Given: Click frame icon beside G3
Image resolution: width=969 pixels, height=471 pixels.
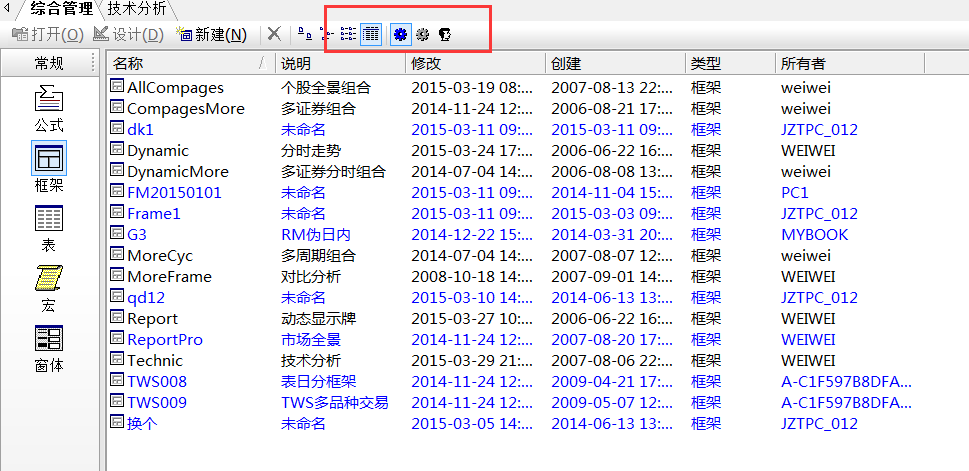Looking at the screenshot, I should coord(117,233).
